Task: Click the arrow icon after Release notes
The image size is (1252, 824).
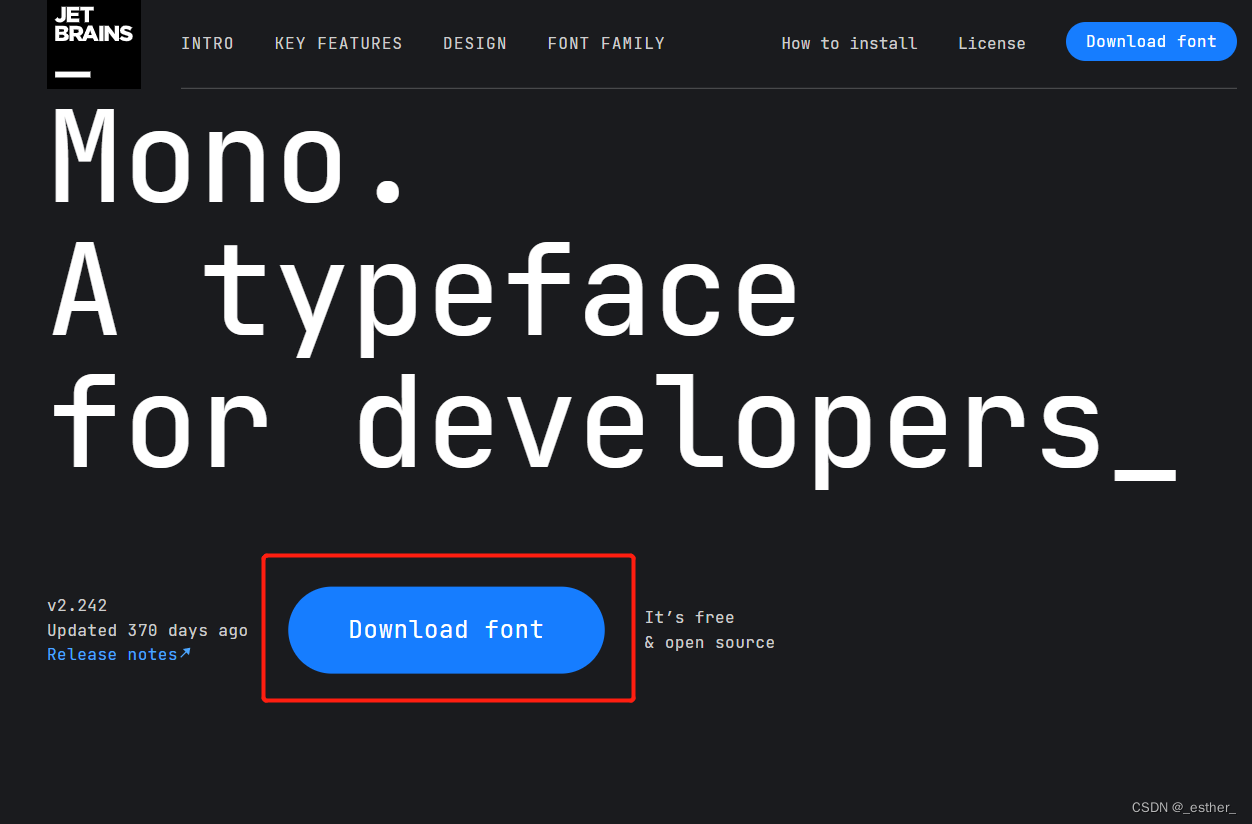Action: [x=185, y=653]
